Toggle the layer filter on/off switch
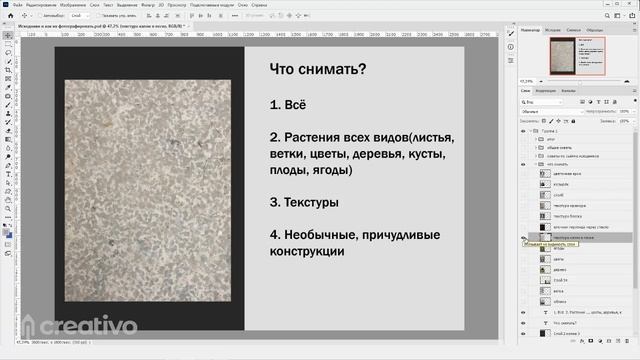The image size is (640, 360). (635, 100)
